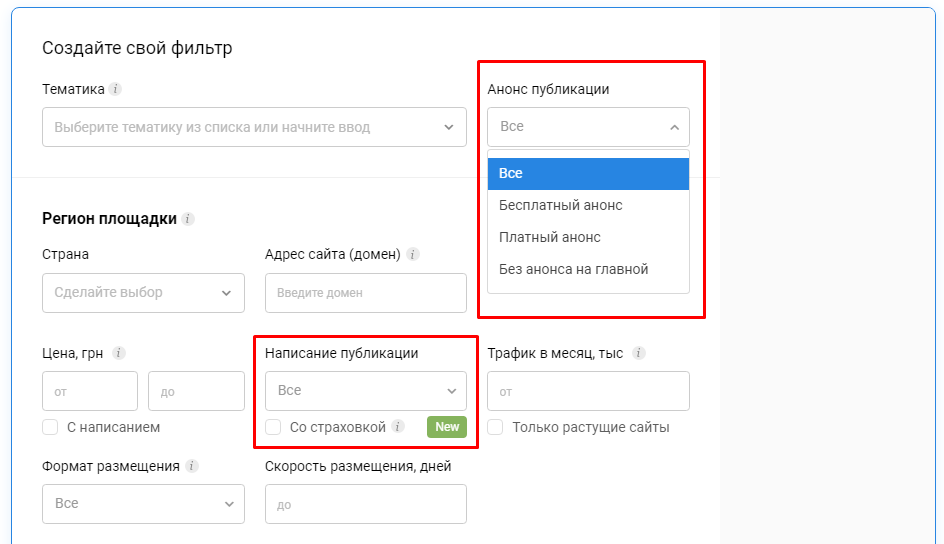Click info icon beside Регион площадки heading

(x=189, y=218)
